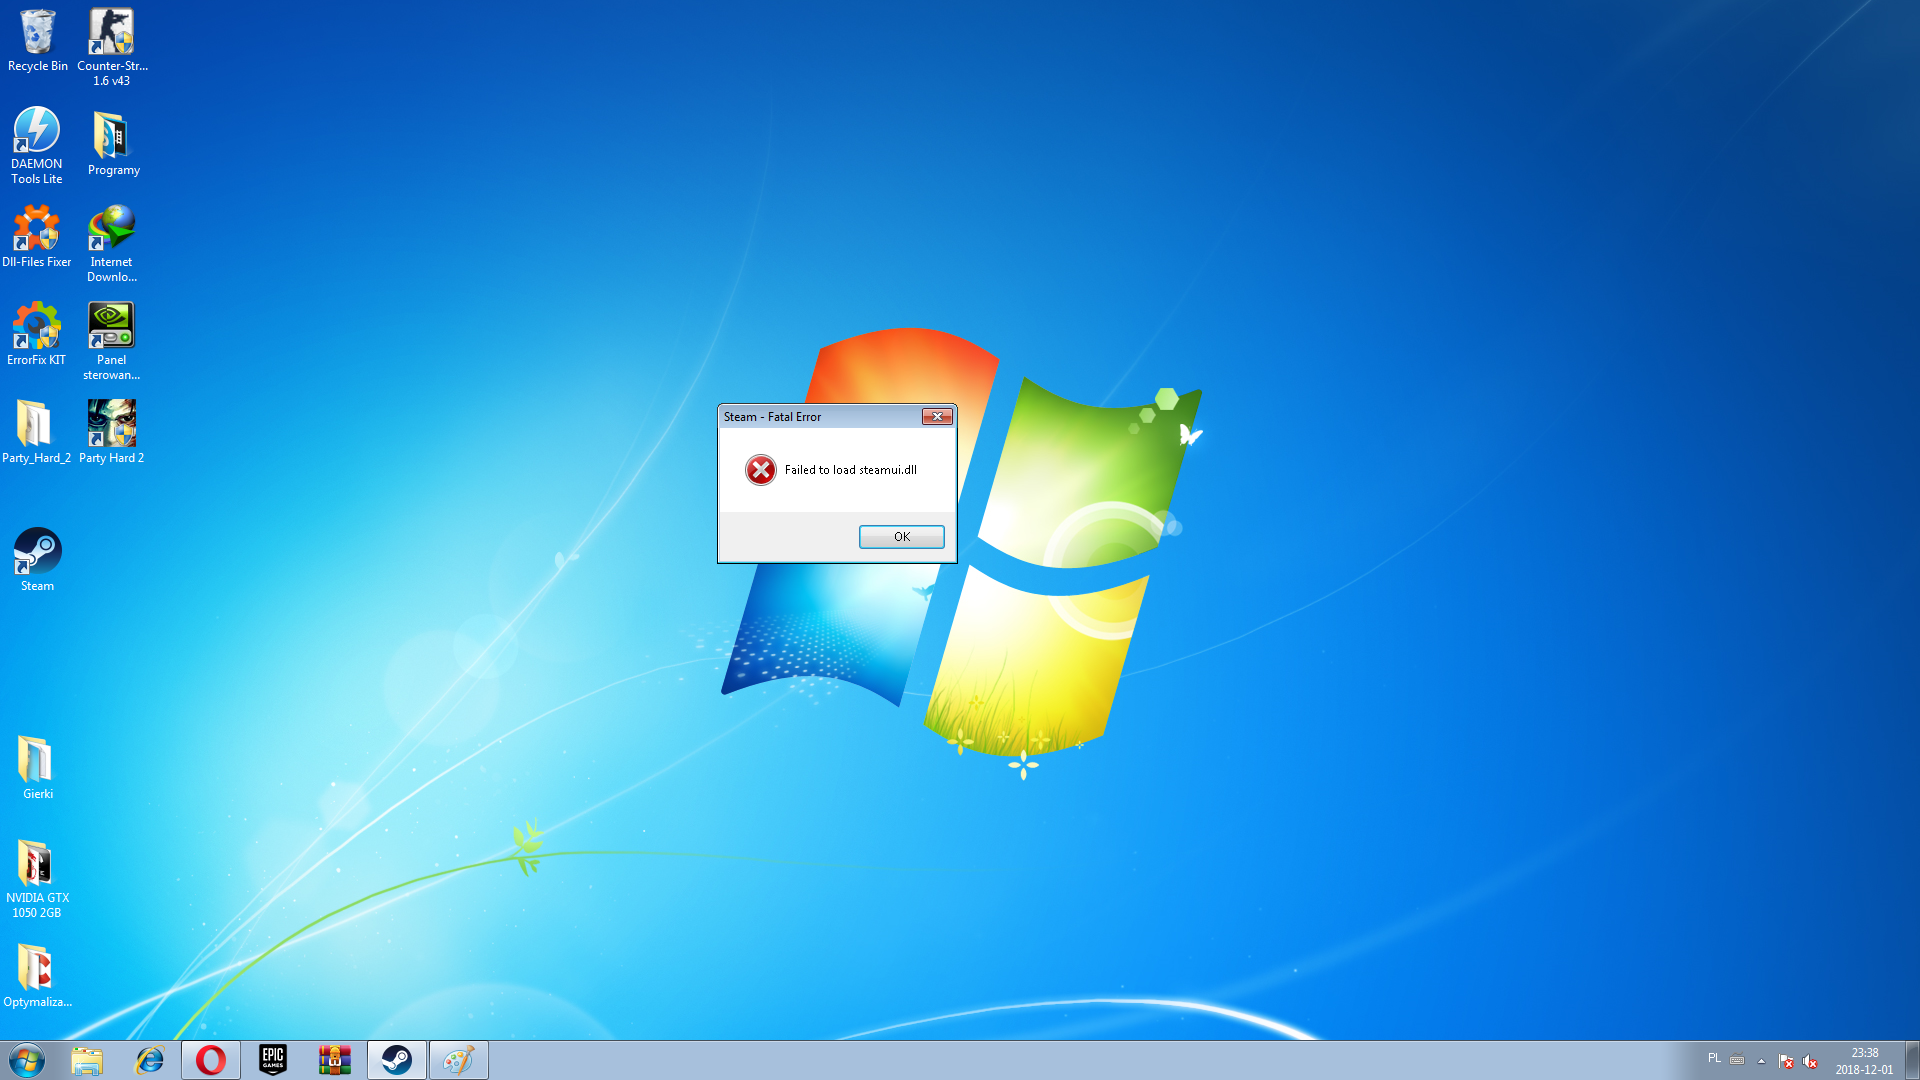Open the Windows Start menu

coord(27,1060)
